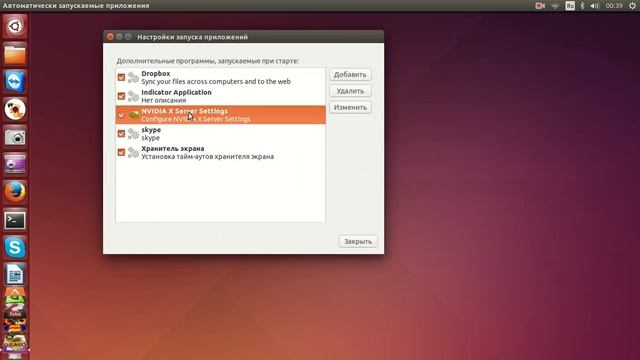Open the Ubuntu Dash launcher
This screenshot has height=360, width=640.
point(15,27)
